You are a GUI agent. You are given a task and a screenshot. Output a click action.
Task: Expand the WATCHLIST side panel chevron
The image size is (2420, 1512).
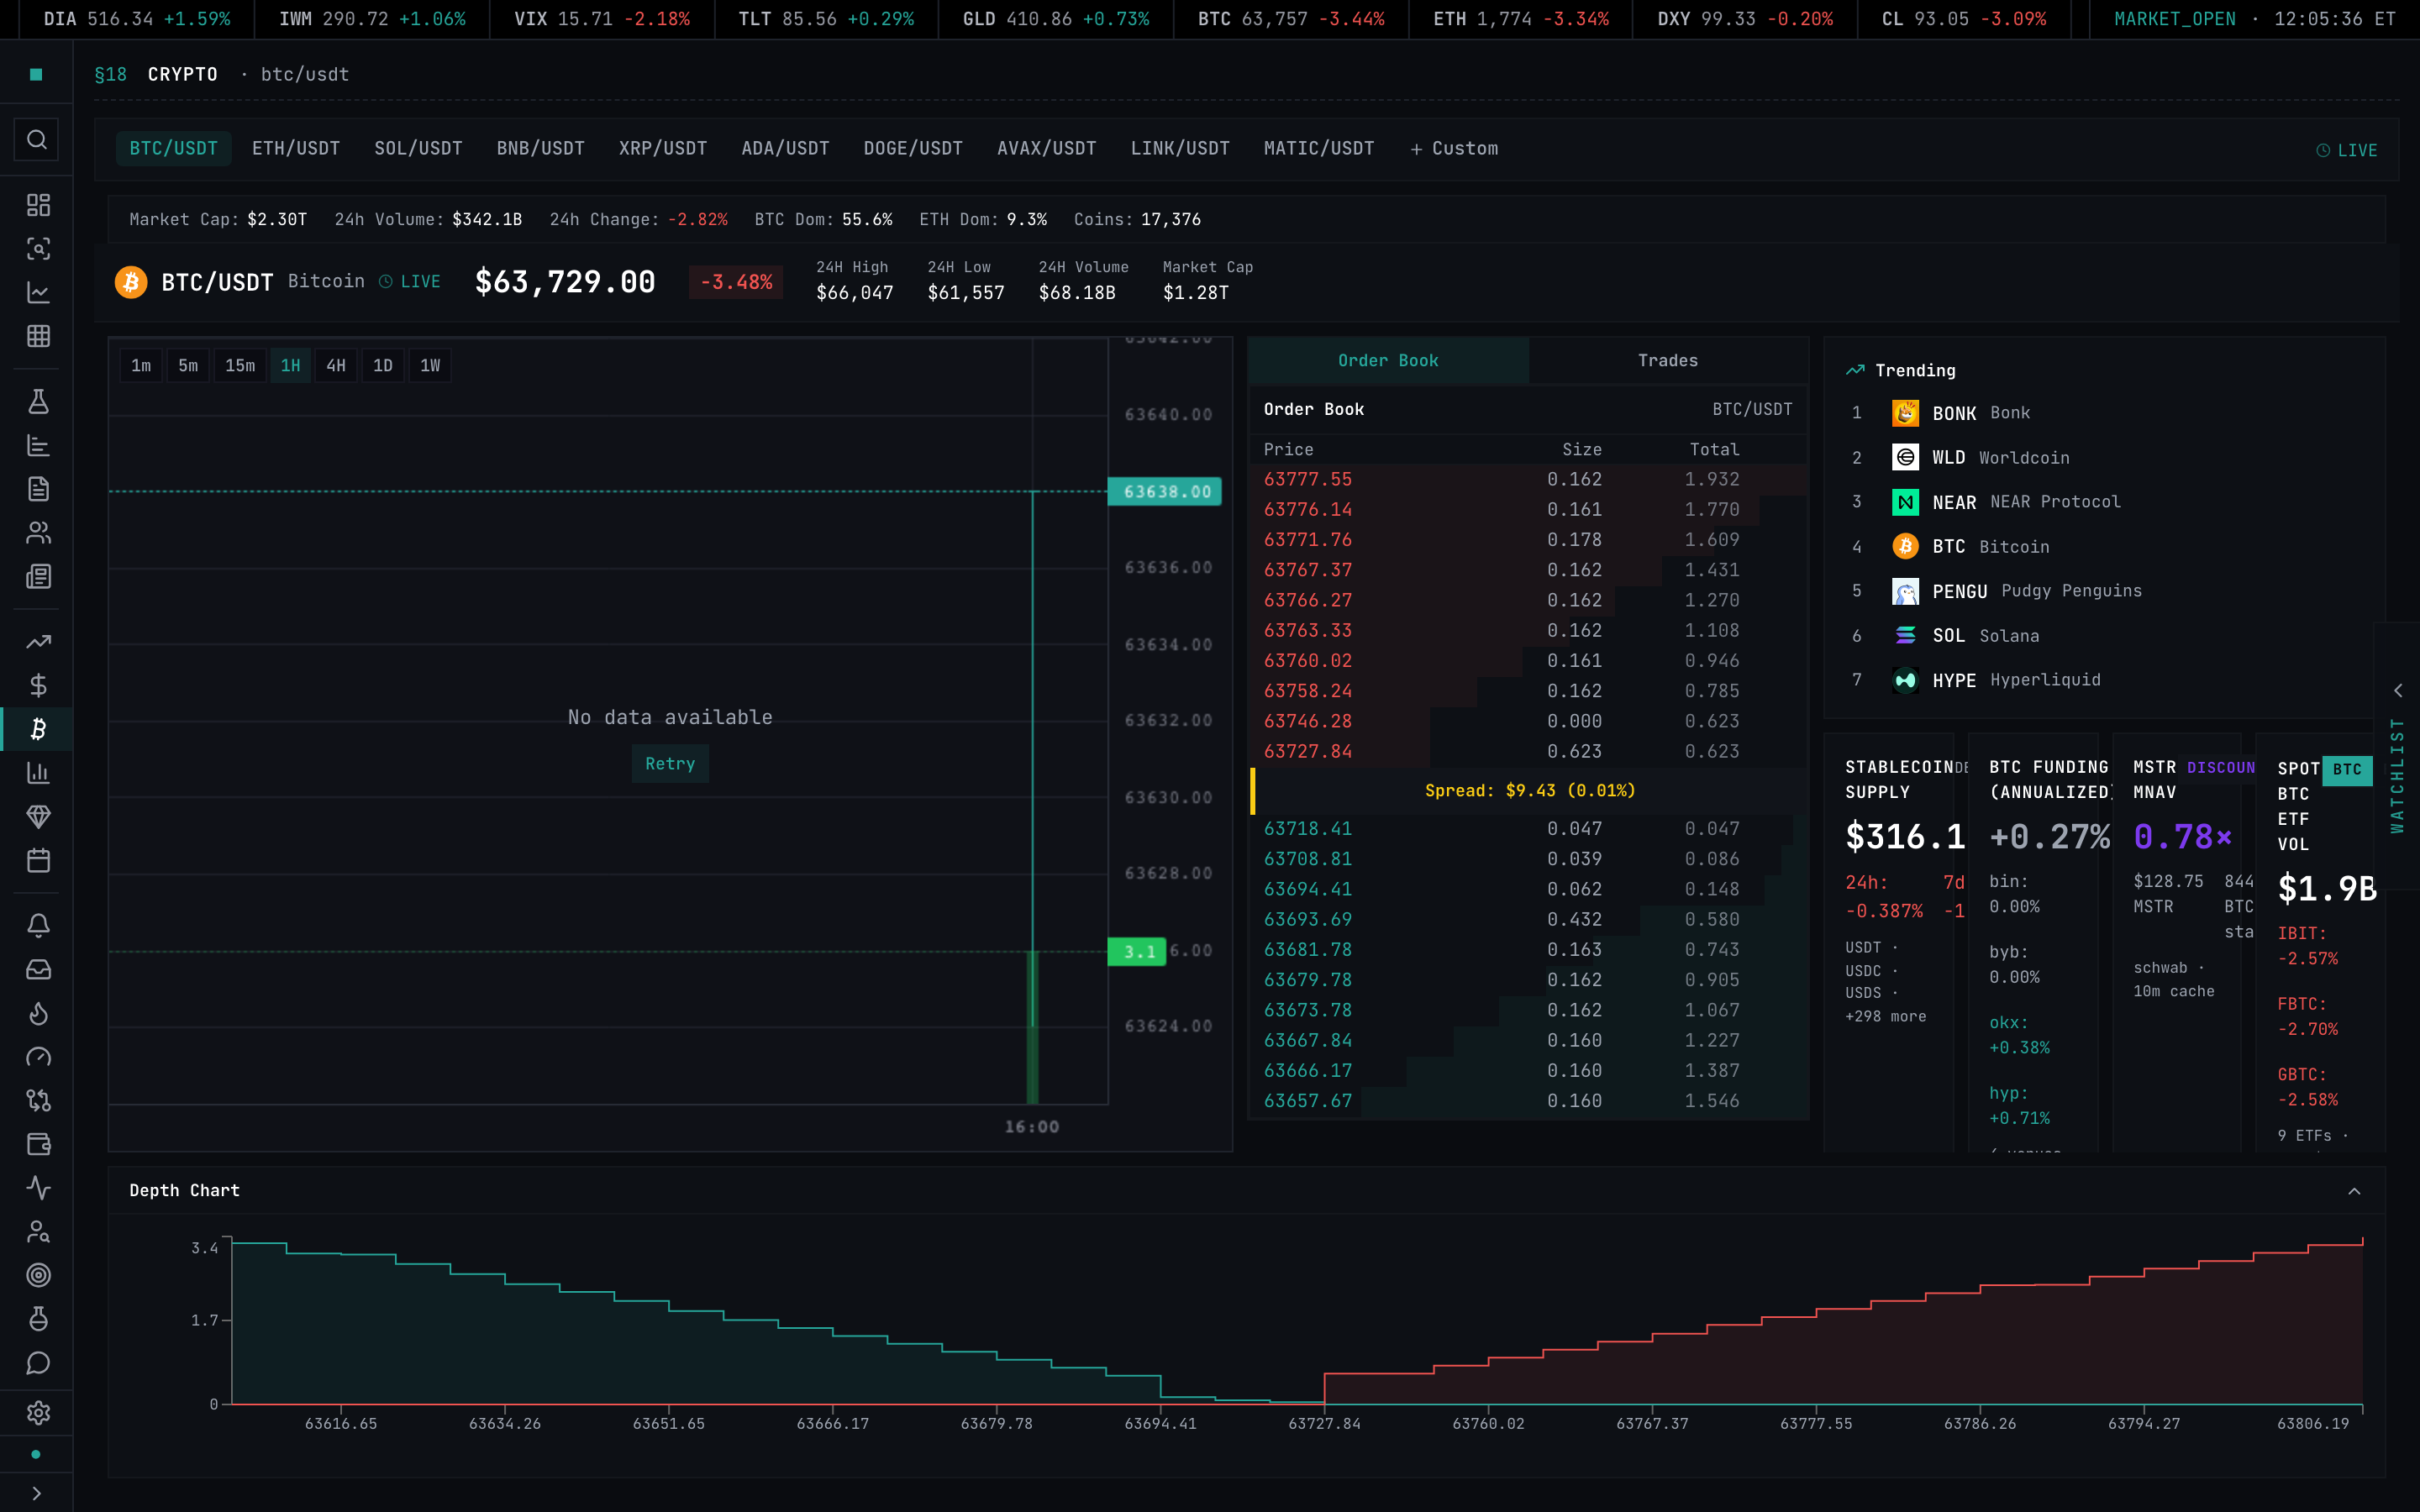(x=2397, y=691)
